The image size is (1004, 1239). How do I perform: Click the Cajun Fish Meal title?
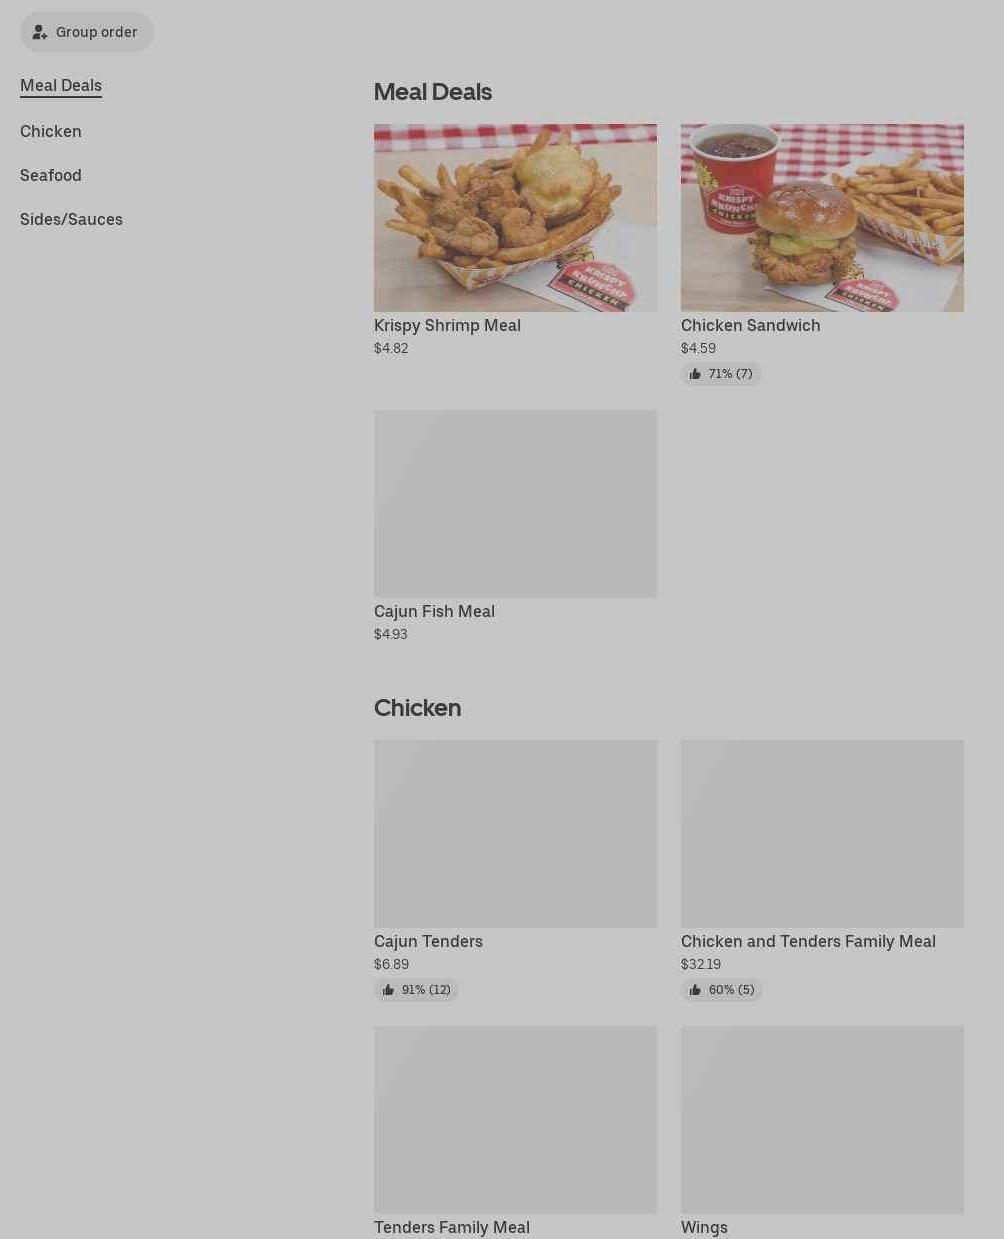tap(434, 612)
